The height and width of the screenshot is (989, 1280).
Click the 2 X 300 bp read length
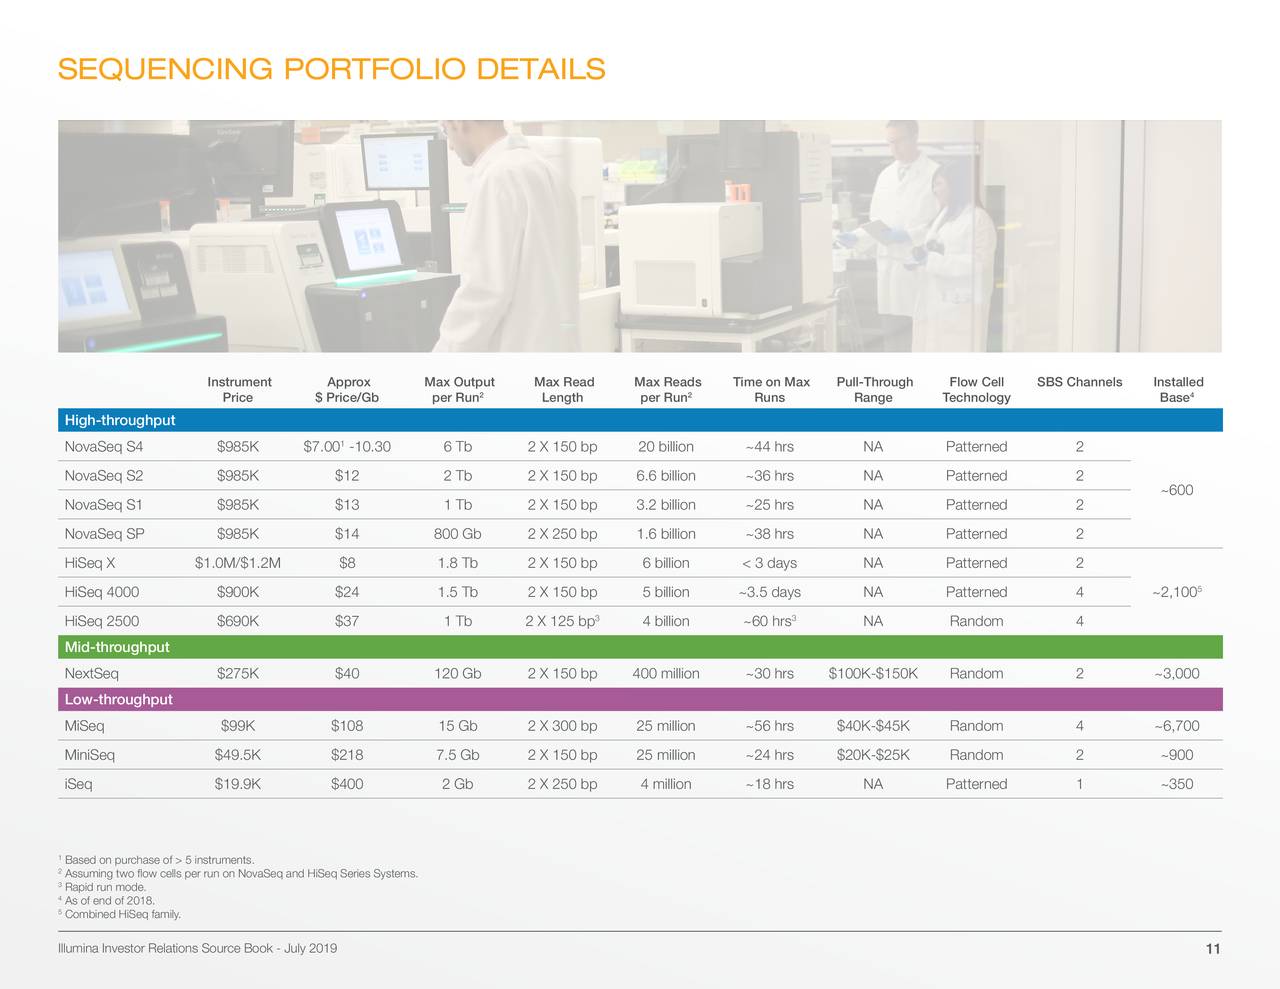coord(562,726)
